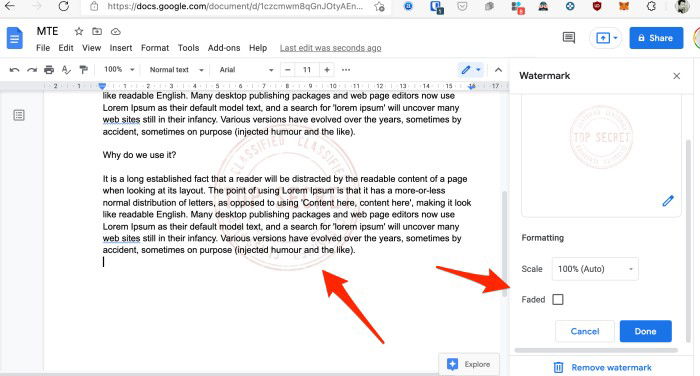Open the More toolbar options ellipsis
The width and height of the screenshot is (700, 376).
(x=346, y=70)
